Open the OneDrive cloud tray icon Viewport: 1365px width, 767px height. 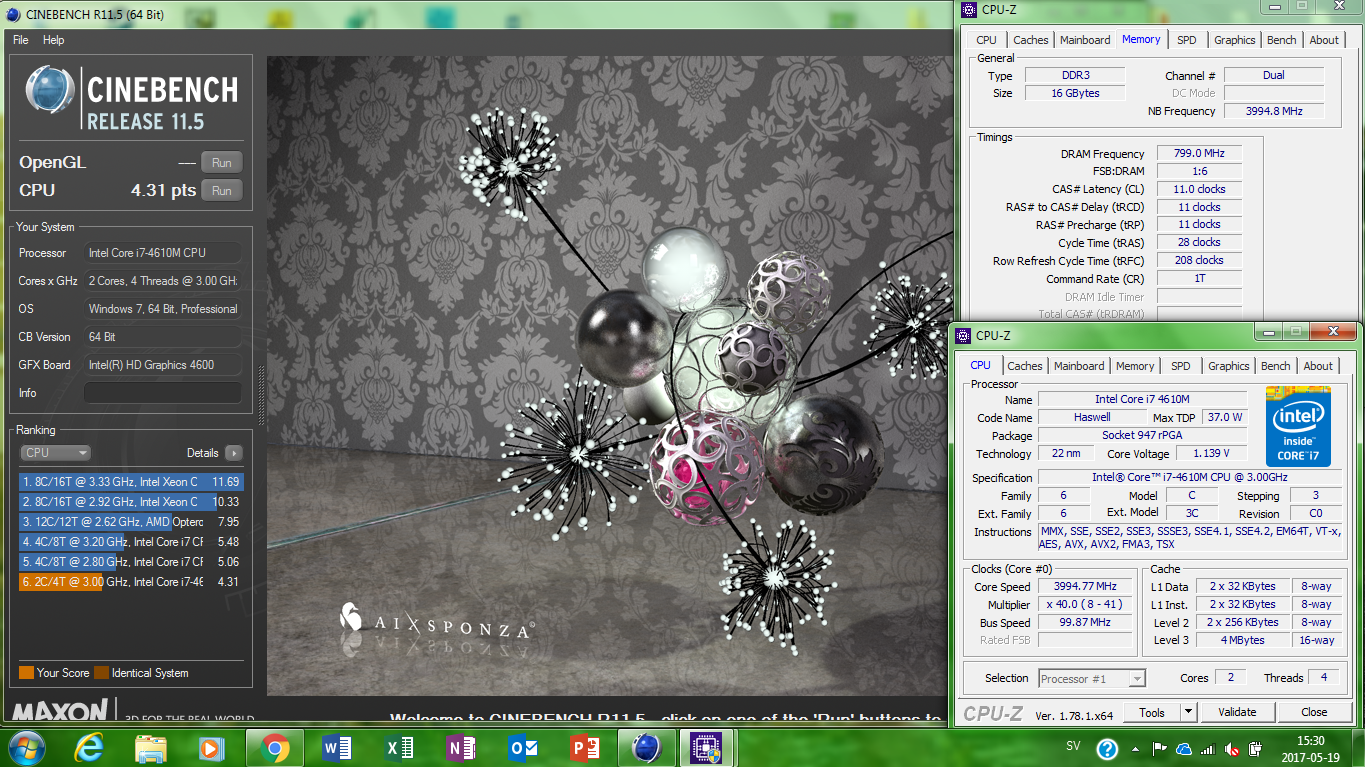(1184, 748)
